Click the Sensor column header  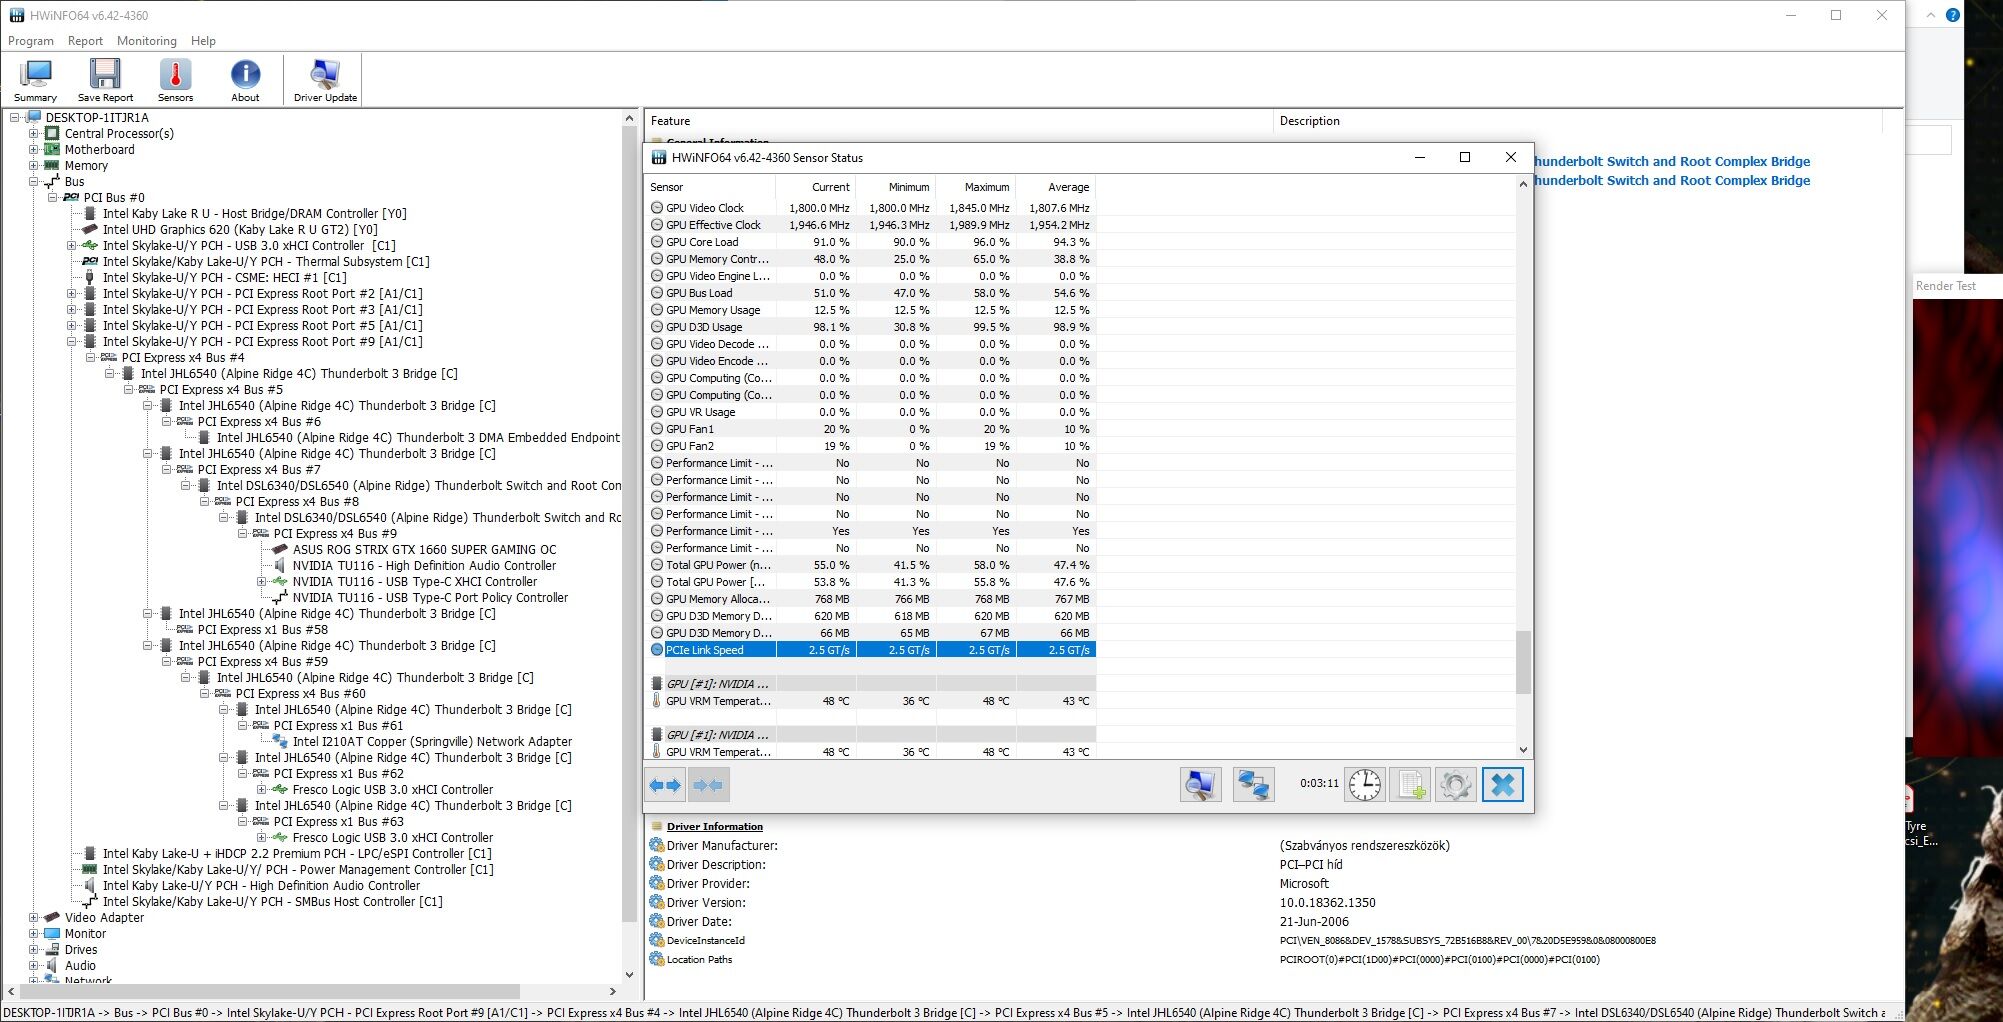[x=710, y=187]
